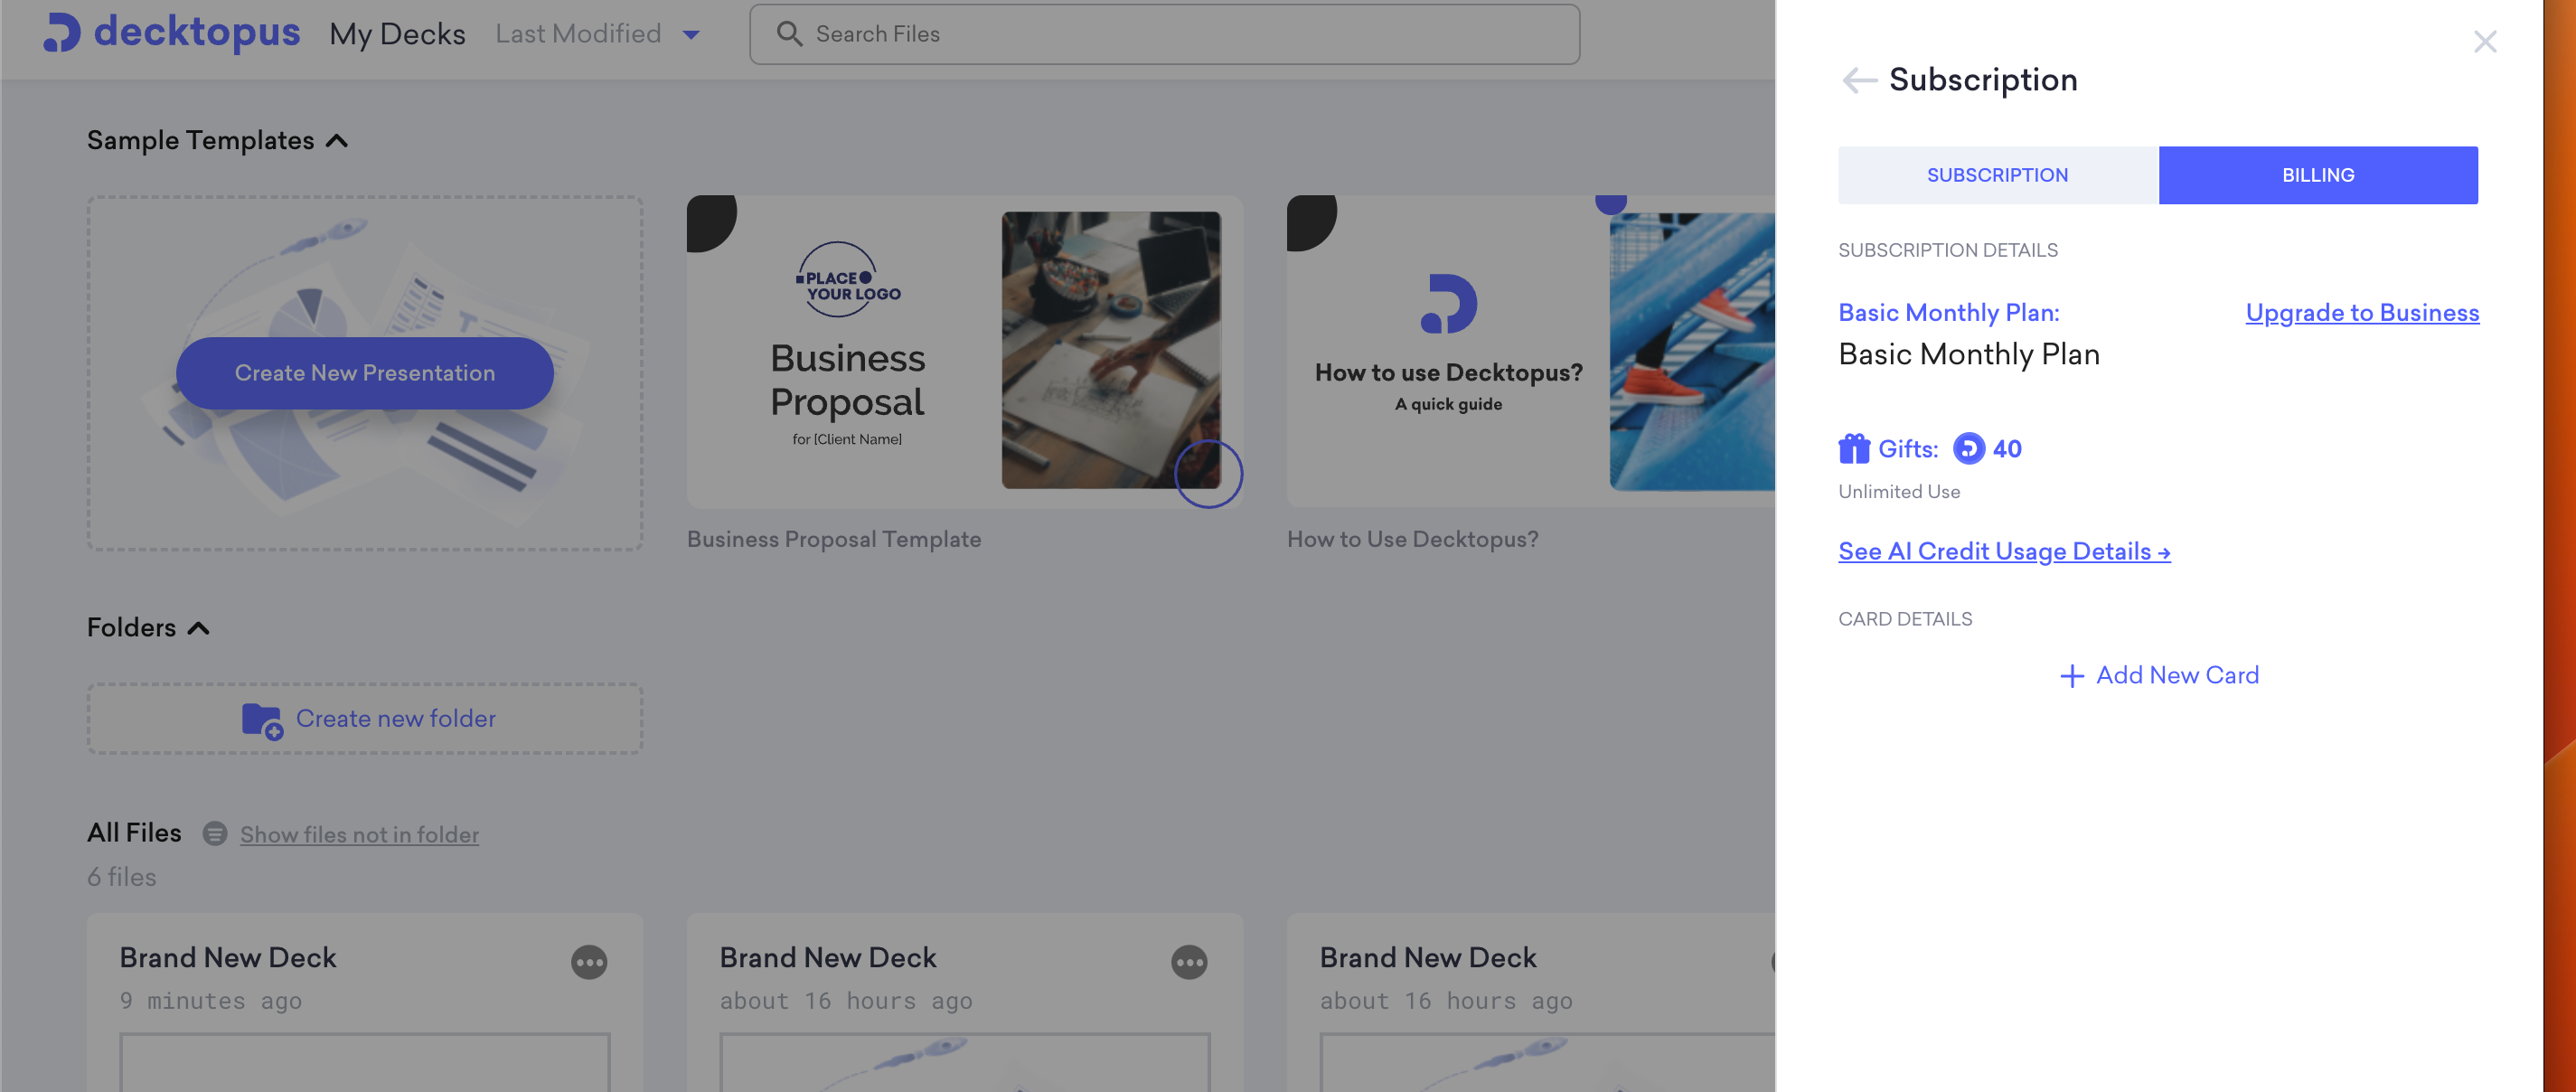Open Upgrade to Business link
Viewport: 2576px width, 1092px height.
coord(2361,312)
